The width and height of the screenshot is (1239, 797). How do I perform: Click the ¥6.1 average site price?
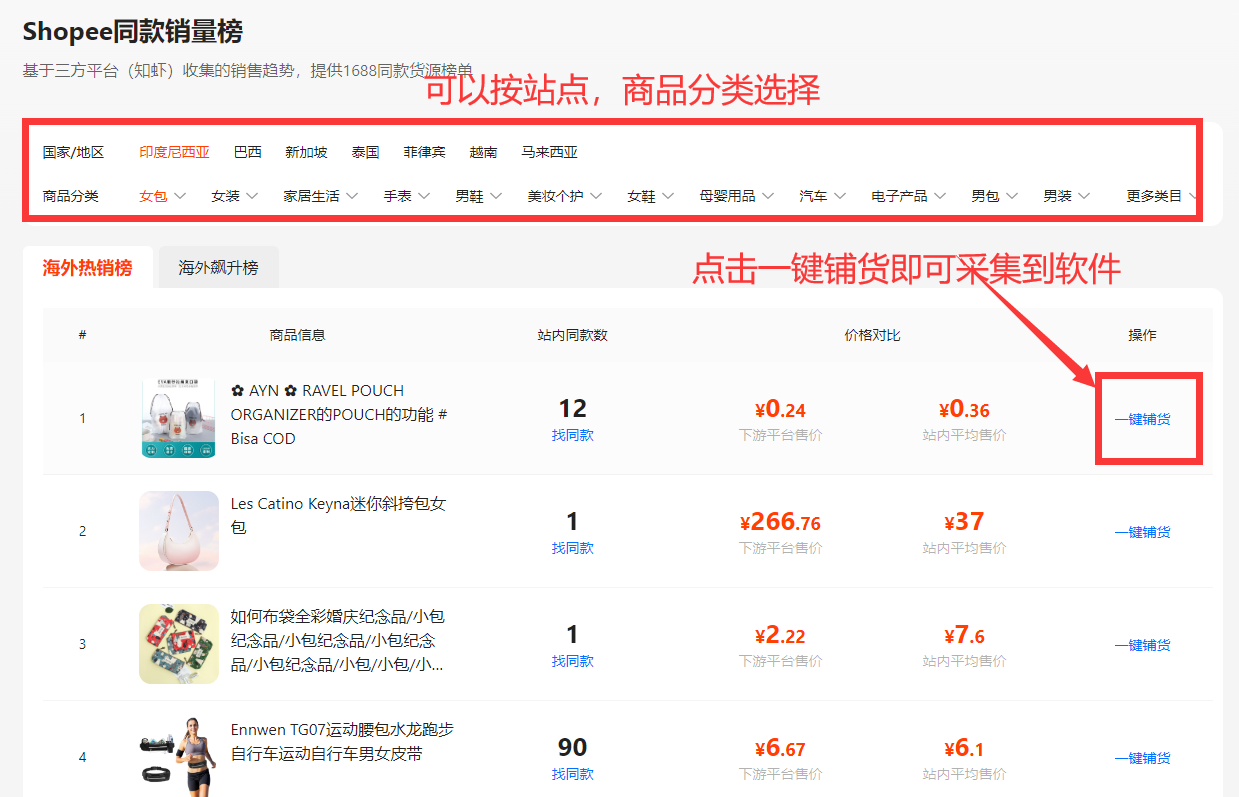964,748
